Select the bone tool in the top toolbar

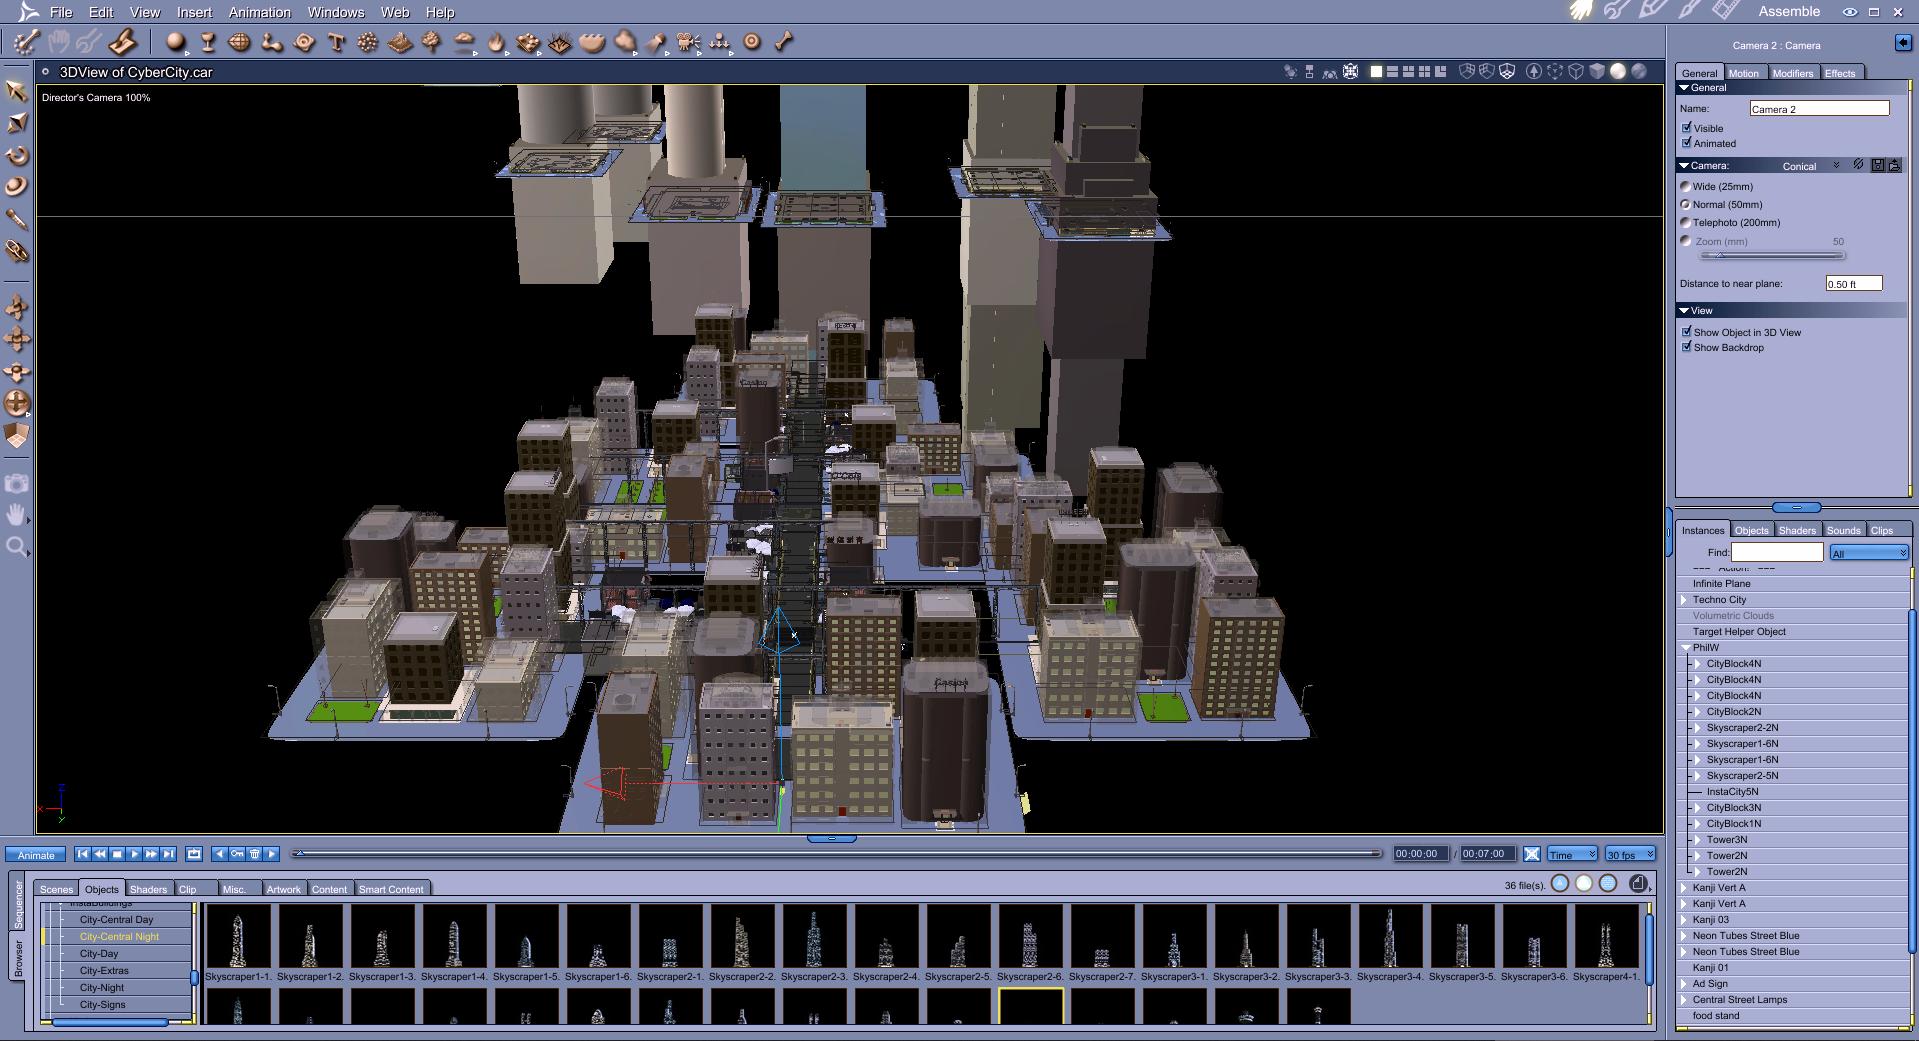[784, 42]
